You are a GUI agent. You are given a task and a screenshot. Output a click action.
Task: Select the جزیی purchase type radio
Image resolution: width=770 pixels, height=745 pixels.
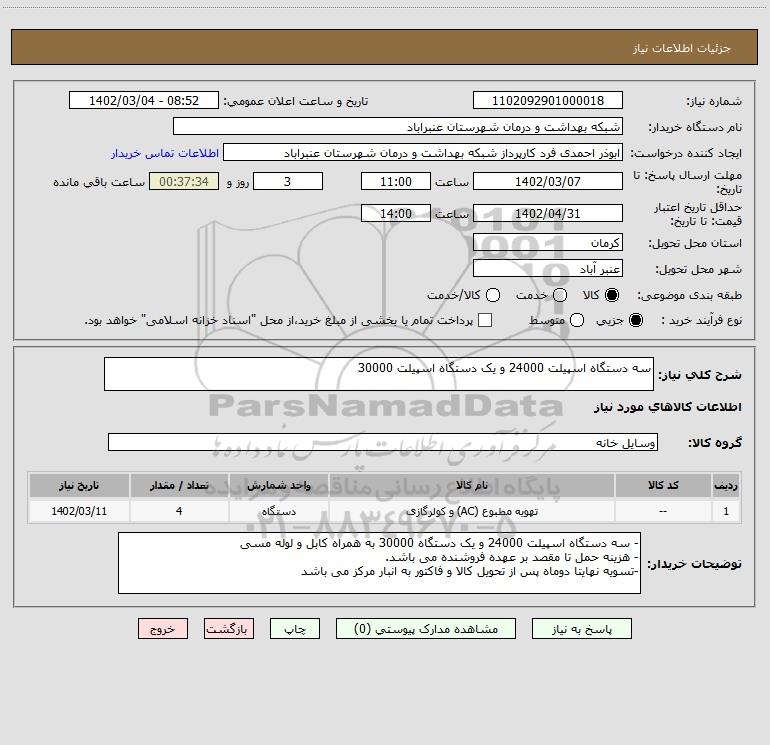[x=635, y=320]
